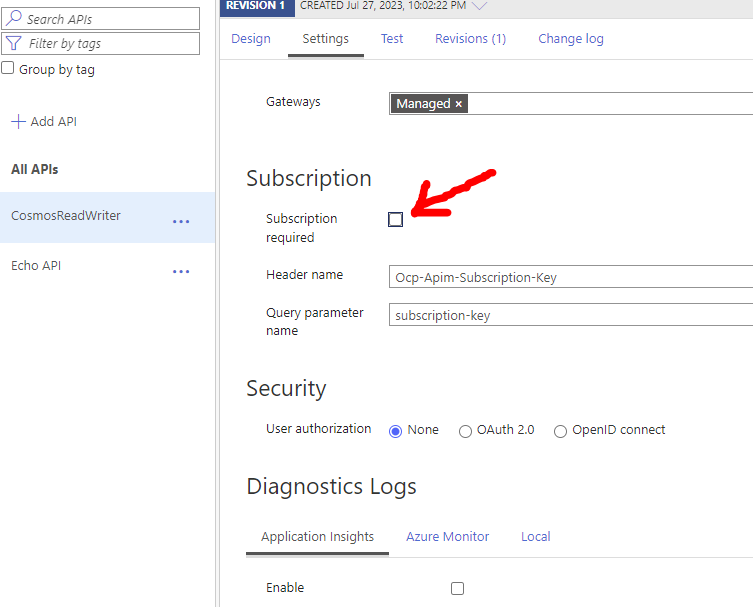Open the Change log tab
The height and width of the screenshot is (607, 753).
pos(571,38)
